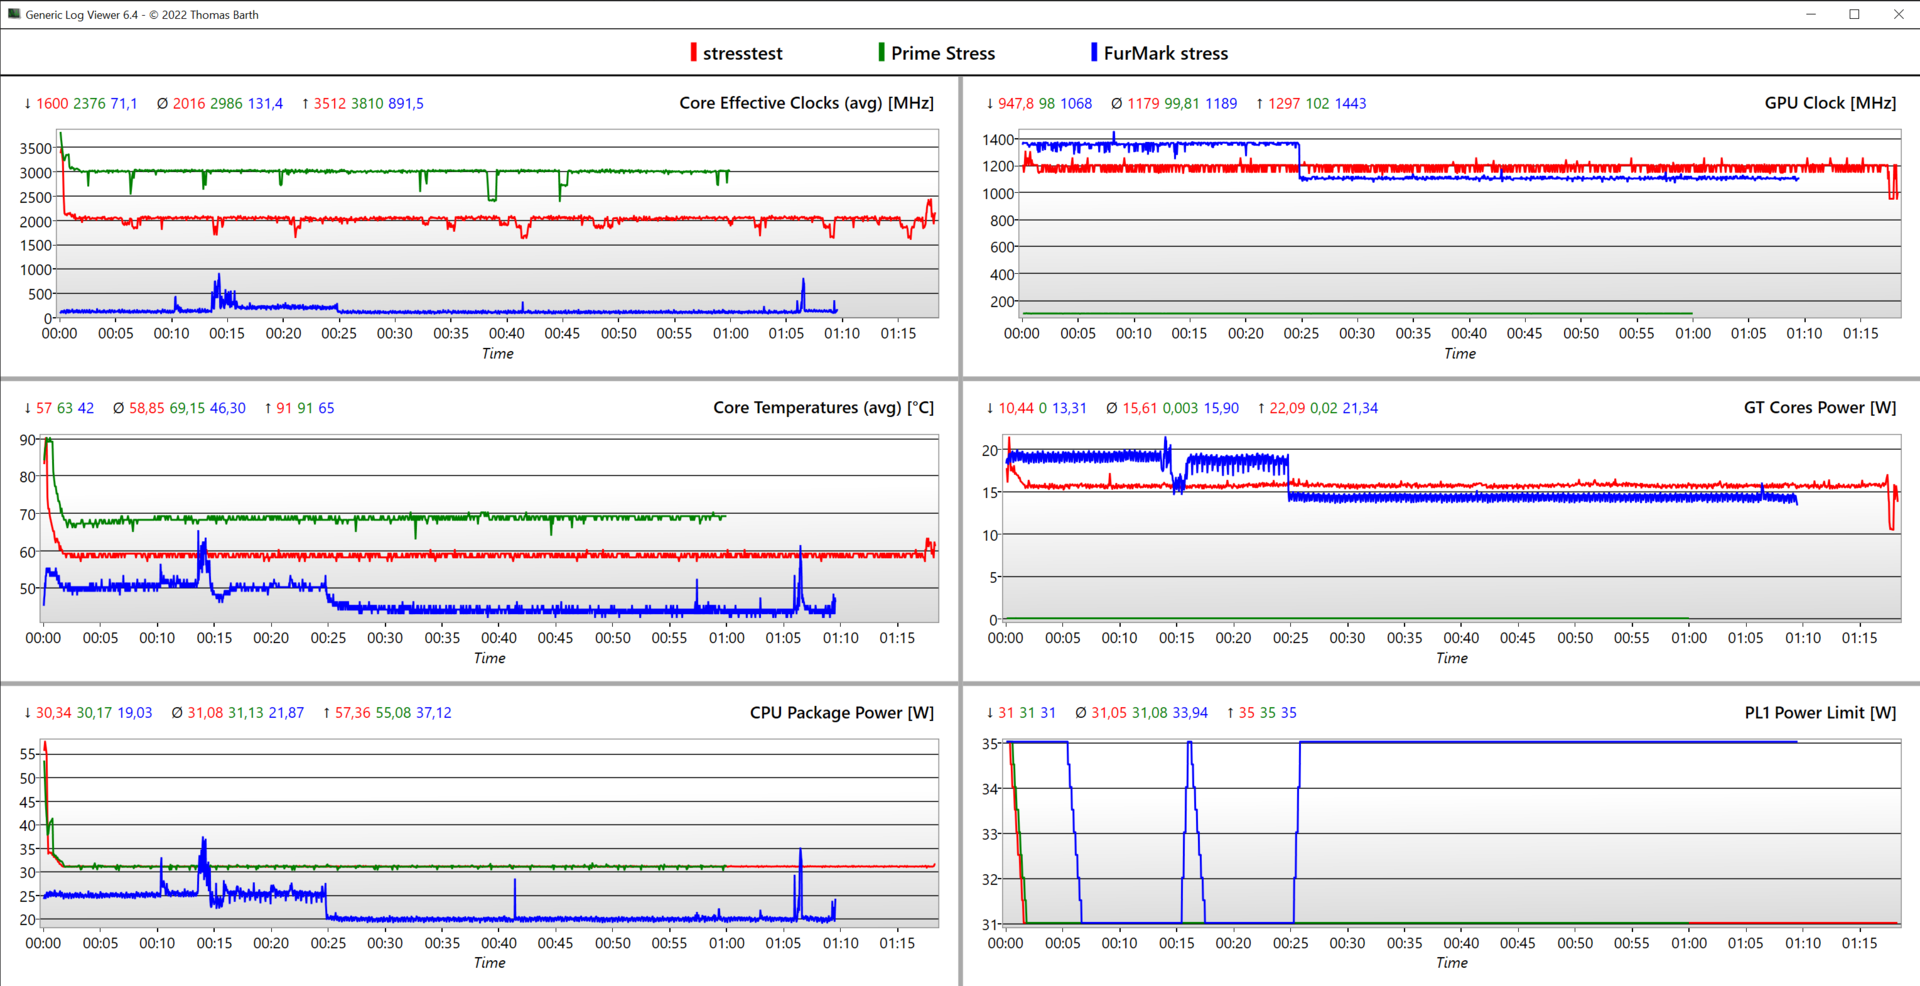Click the blue maximum value 1443
This screenshot has height=986, width=1920.
pos(1350,103)
